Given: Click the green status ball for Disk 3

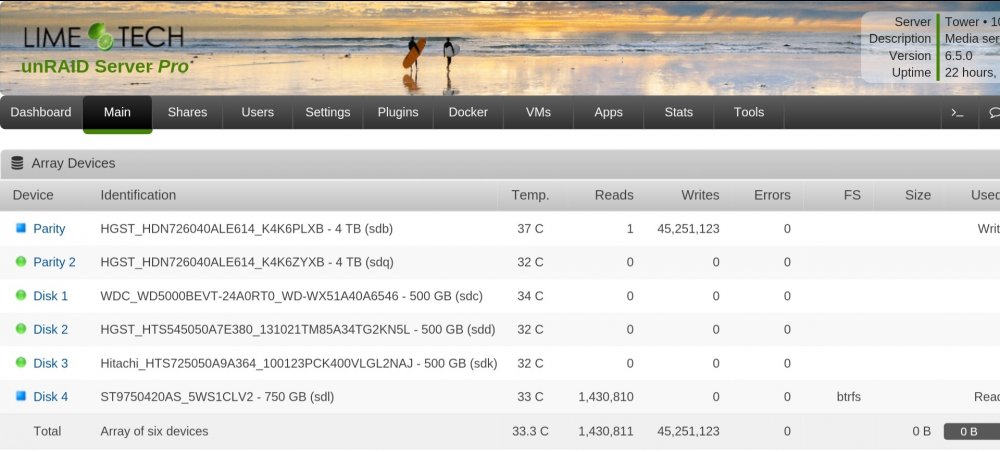Looking at the screenshot, I should [x=20, y=363].
